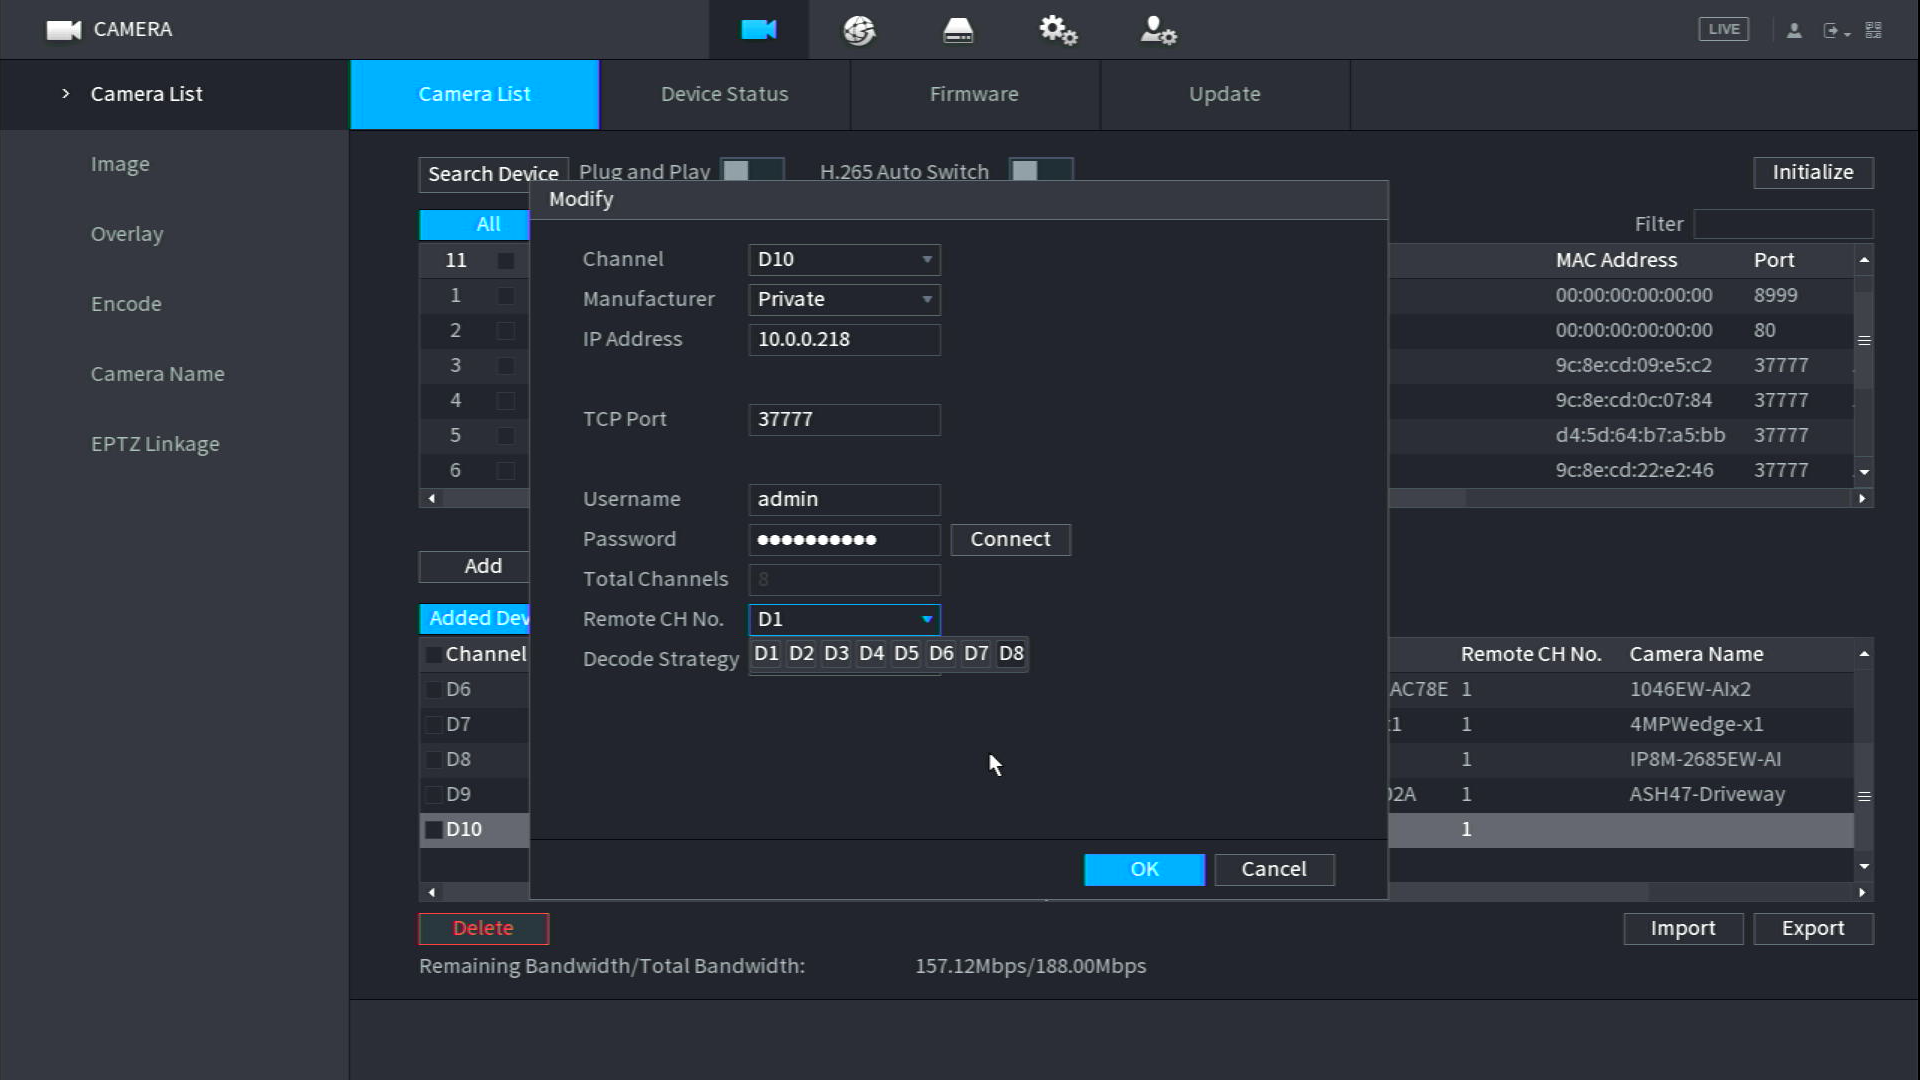Click scroll-down arrow of added devices list
Viewport: 1920px width, 1080px height.
(1864, 866)
